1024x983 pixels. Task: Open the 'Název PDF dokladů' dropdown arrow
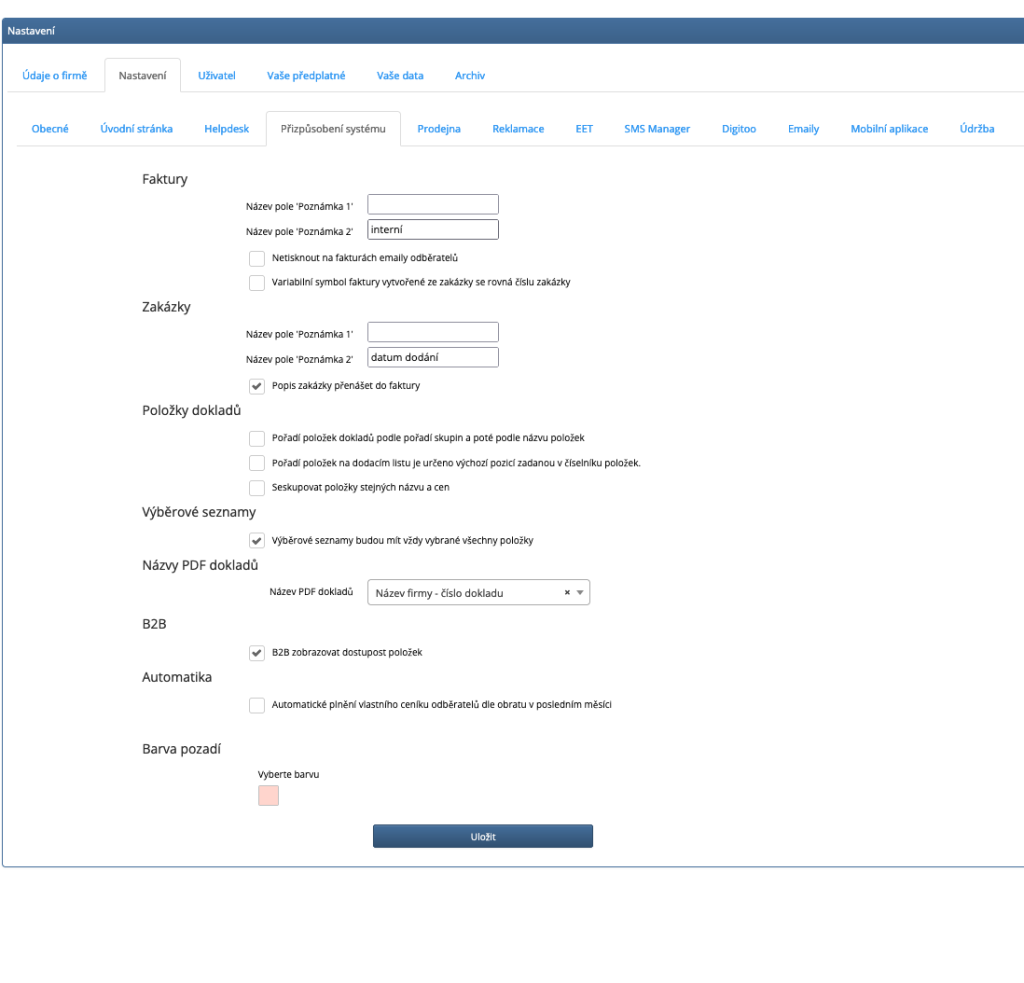pos(580,593)
